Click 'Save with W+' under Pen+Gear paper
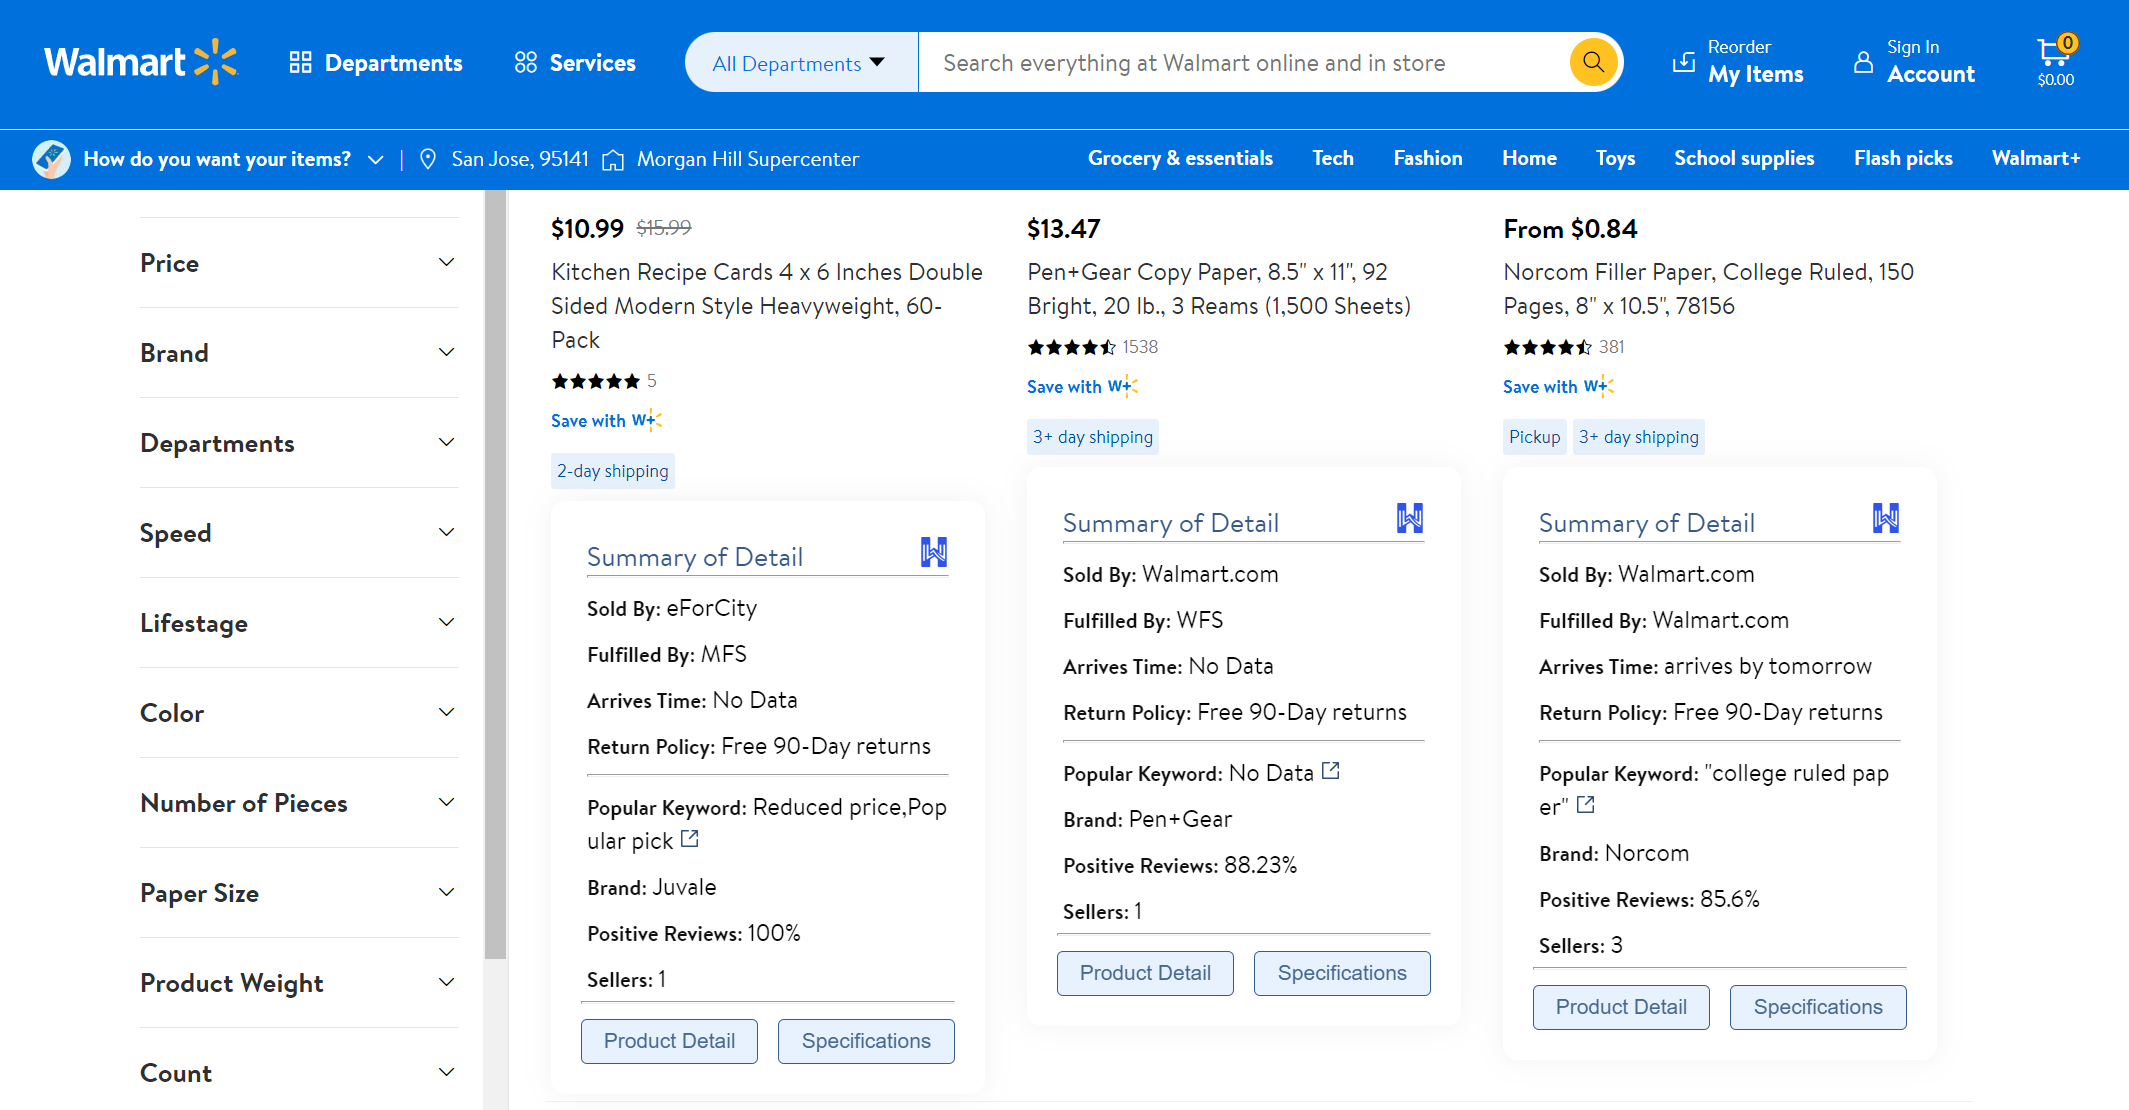Viewport: 2129px width, 1110px height. (1082, 387)
